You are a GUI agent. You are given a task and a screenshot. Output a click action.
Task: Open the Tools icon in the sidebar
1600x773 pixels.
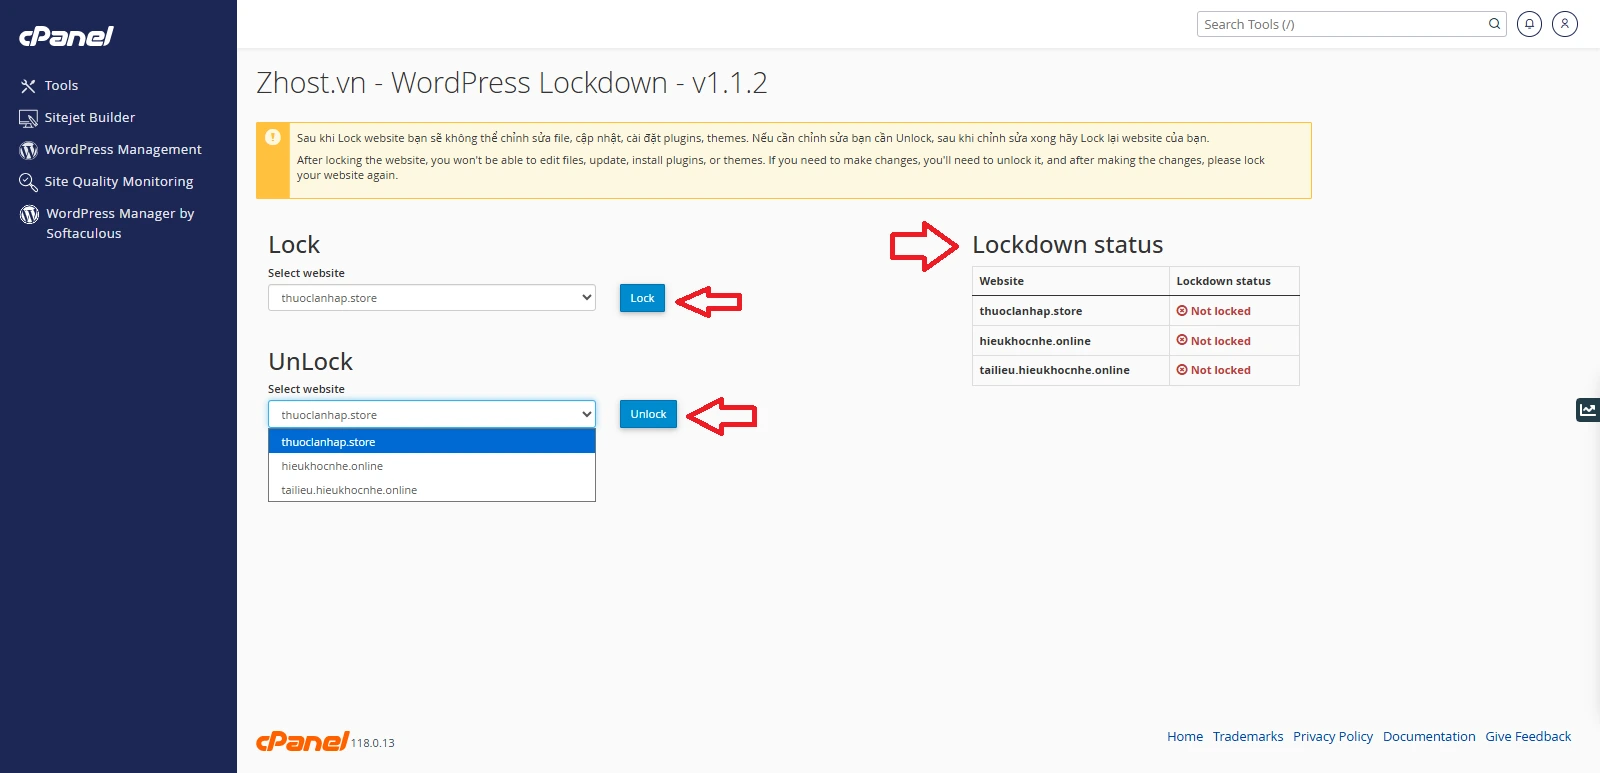tap(28, 86)
